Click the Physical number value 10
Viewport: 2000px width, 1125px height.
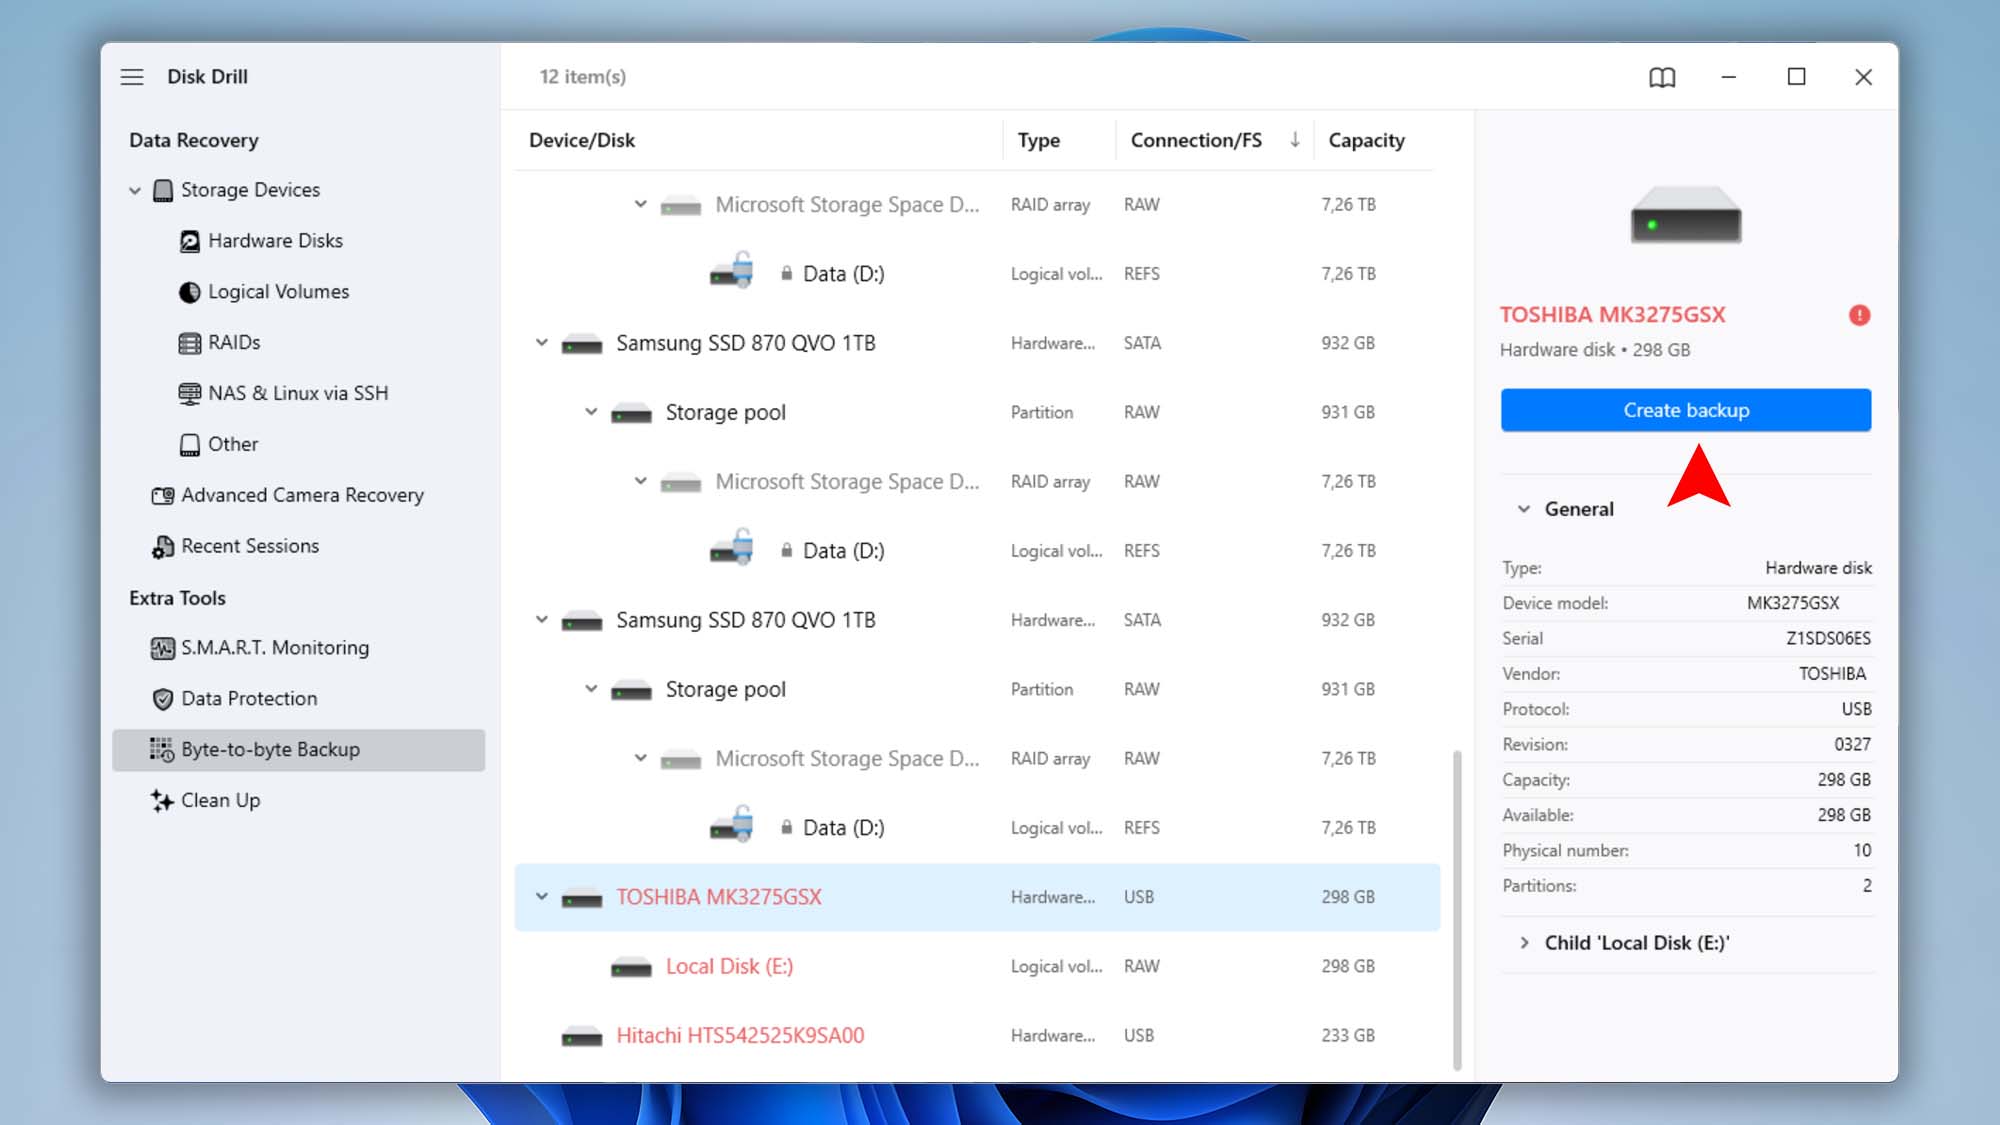[1861, 850]
